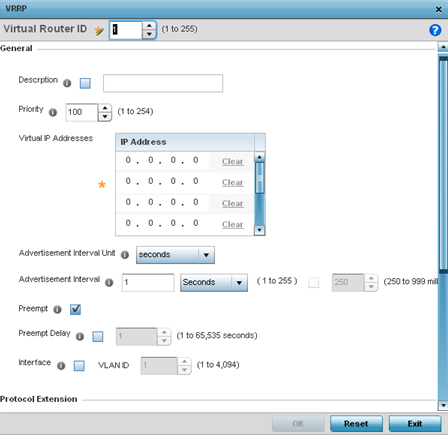The image size is (448, 437).
Task: Click the Description text input field
Action: point(163,83)
